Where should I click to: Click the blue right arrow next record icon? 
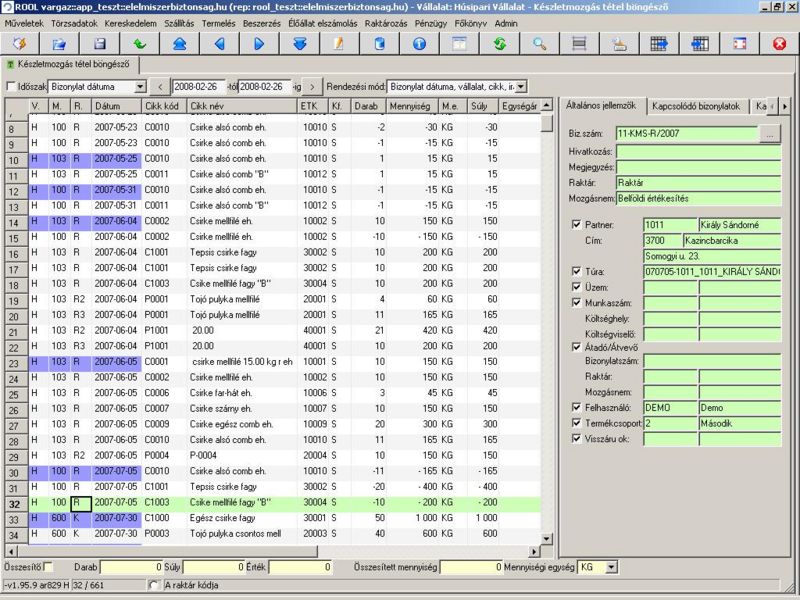pyautogui.click(x=259, y=44)
